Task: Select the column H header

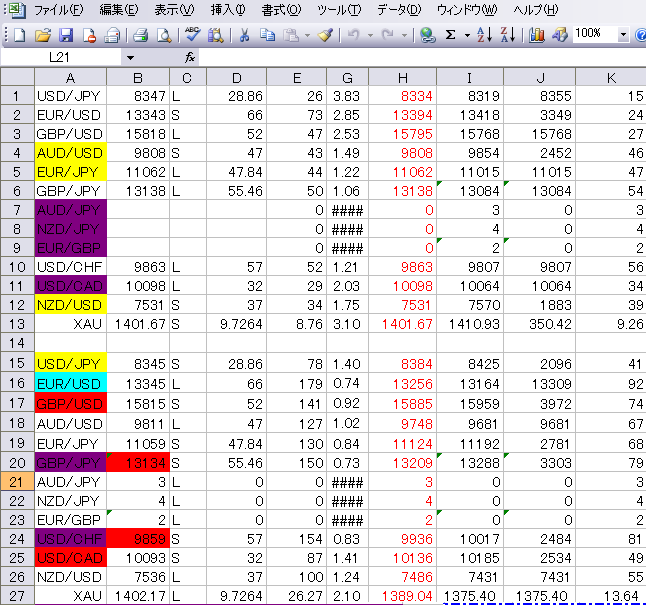Action: coord(401,77)
